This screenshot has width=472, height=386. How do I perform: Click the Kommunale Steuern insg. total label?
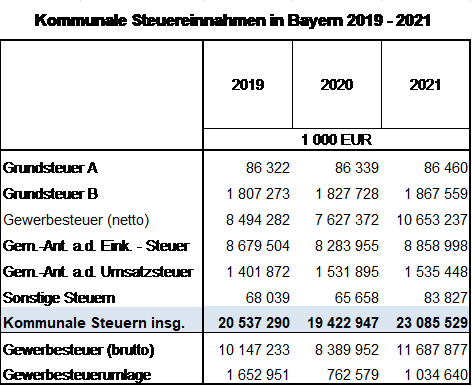click(94, 323)
